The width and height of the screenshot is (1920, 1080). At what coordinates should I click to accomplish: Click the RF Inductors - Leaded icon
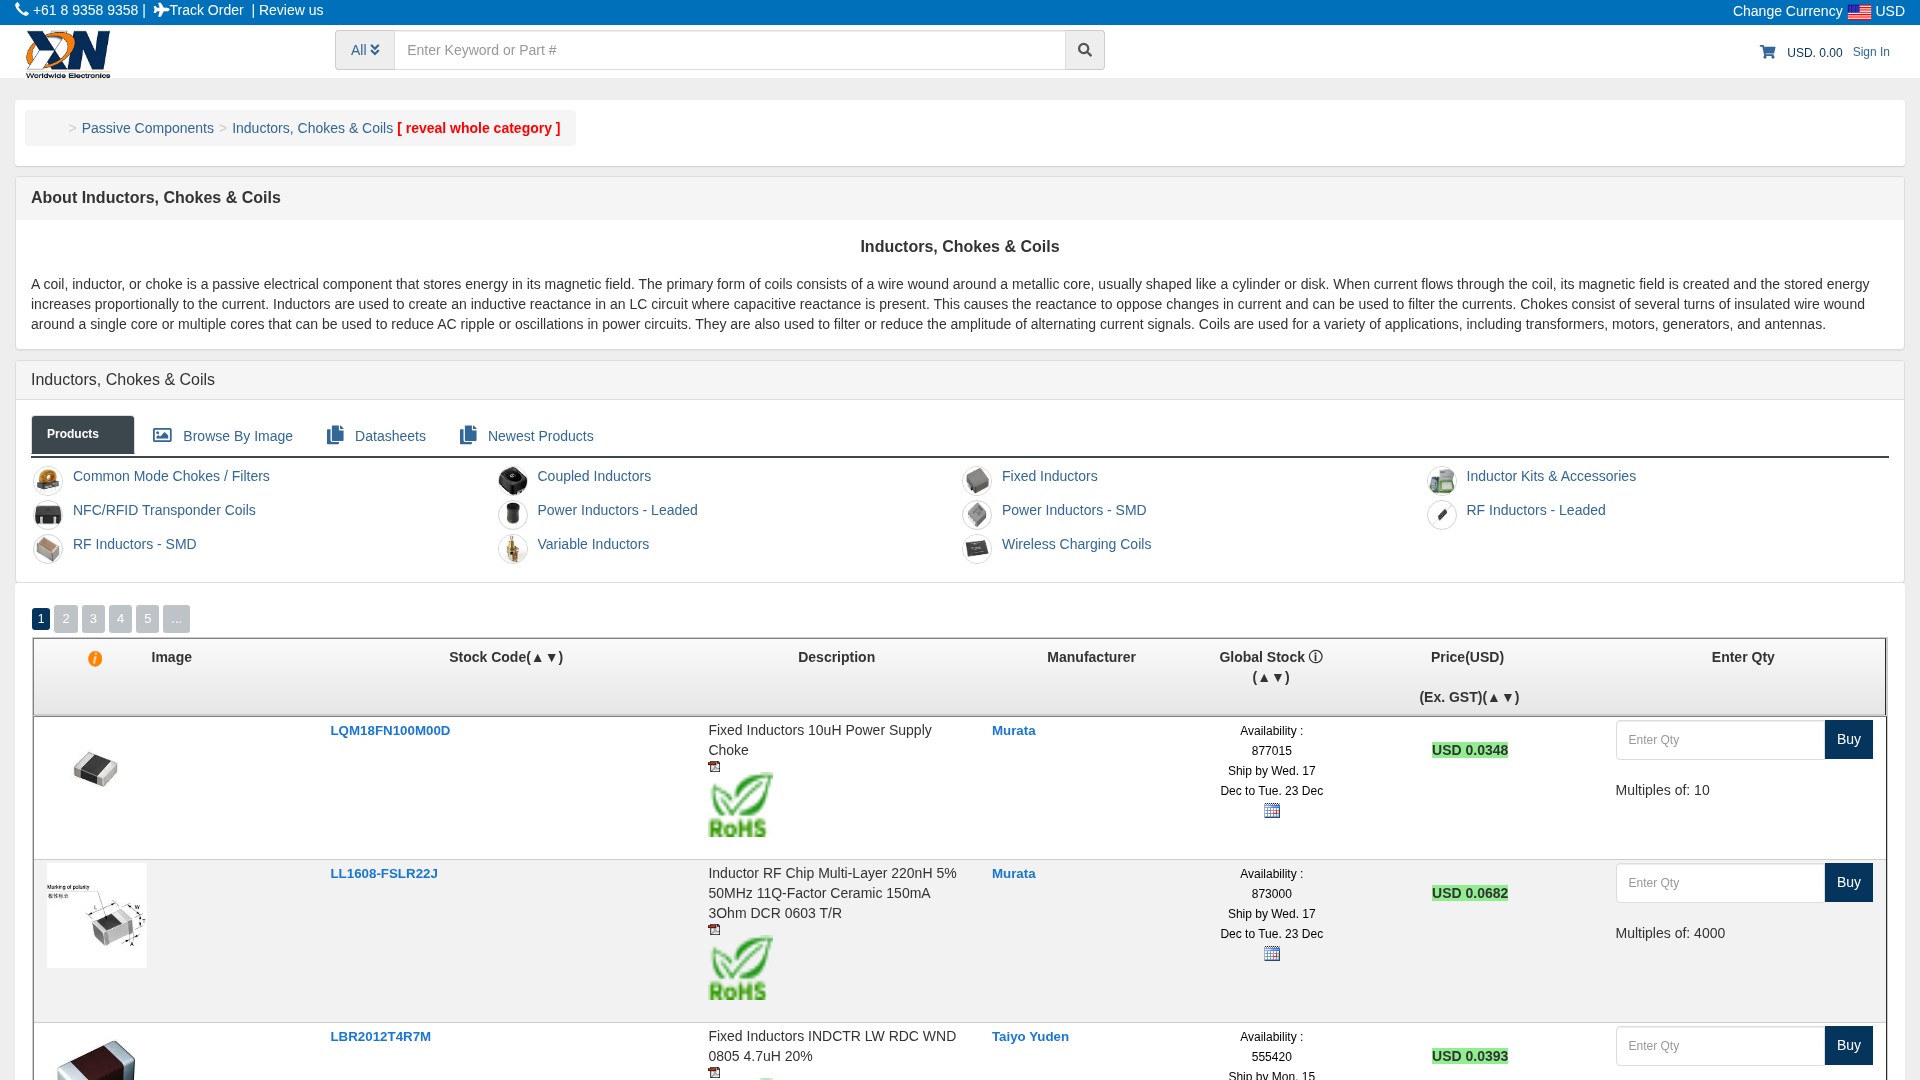[x=1441, y=515]
